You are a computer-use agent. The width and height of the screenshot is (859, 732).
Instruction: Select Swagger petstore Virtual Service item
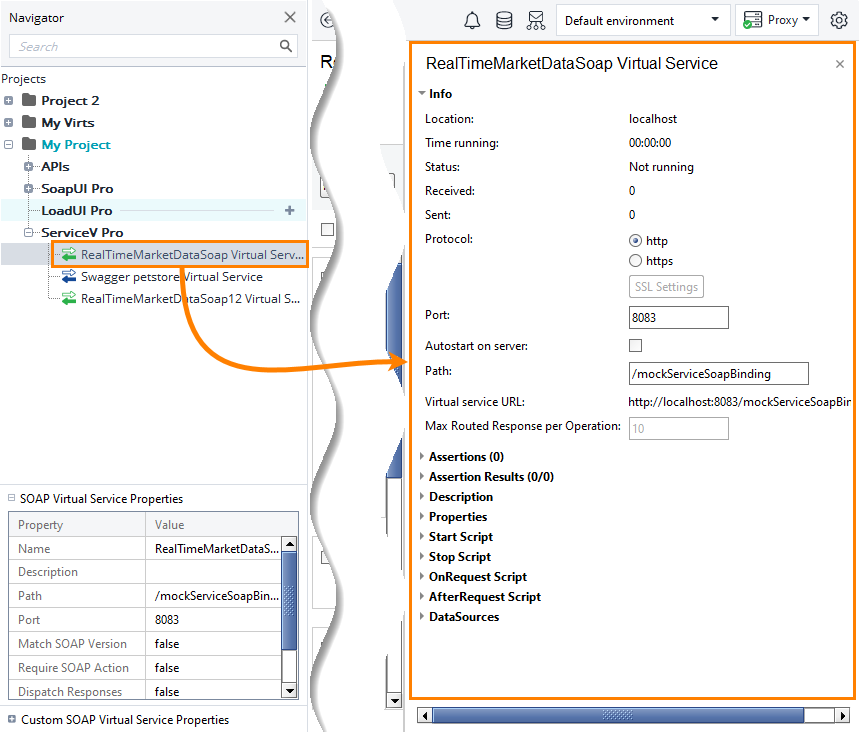[171, 277]
